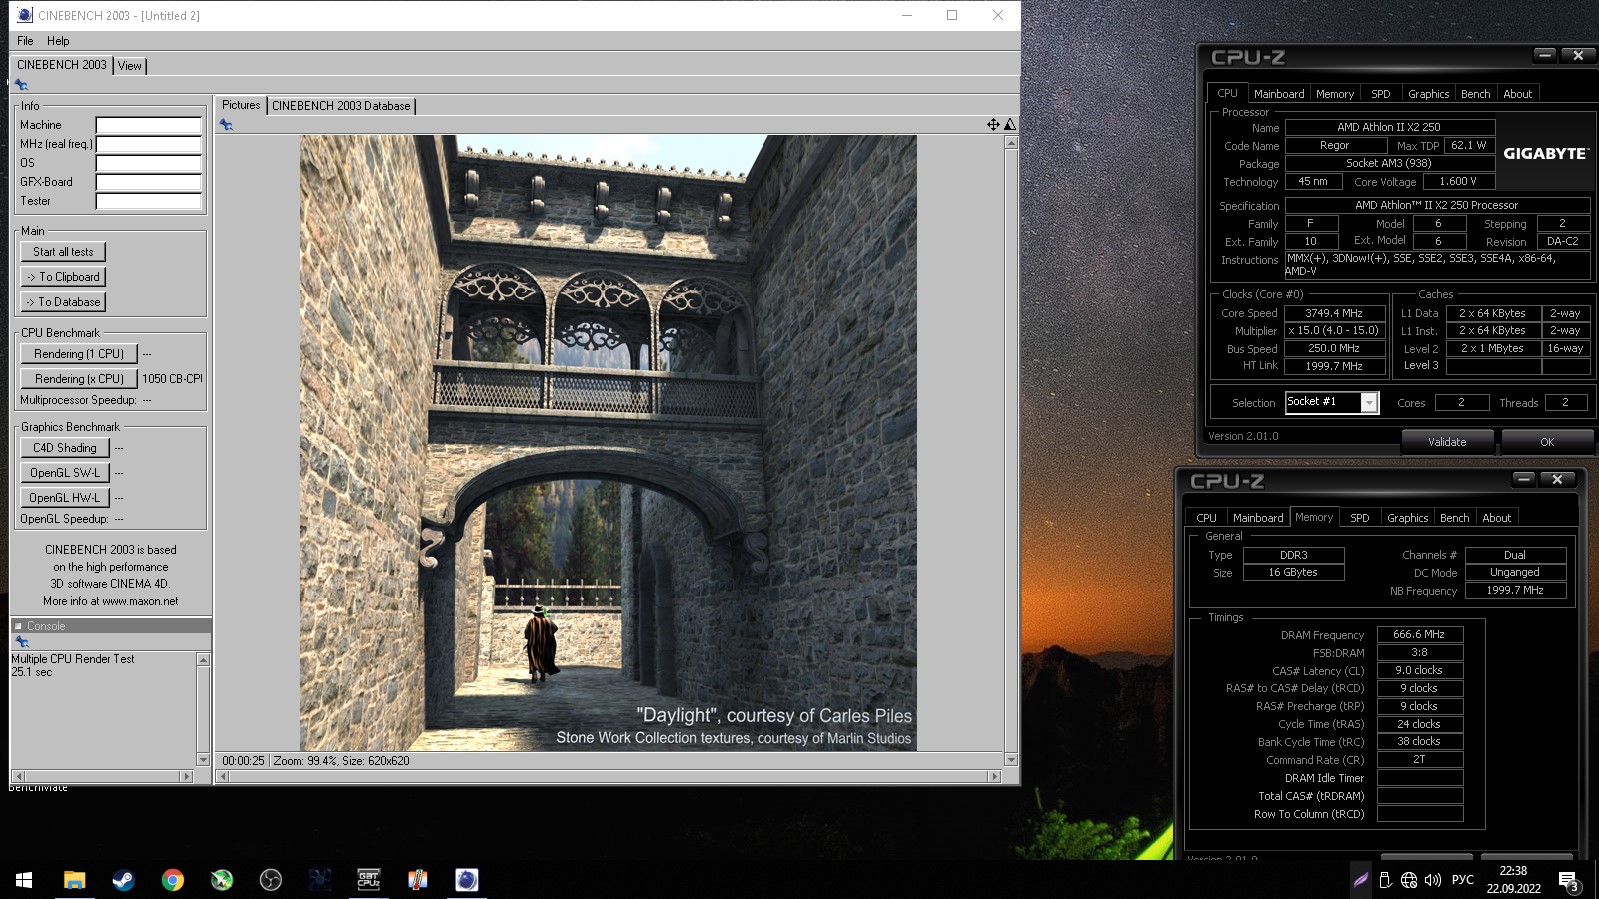Open the green X-logo app on the taskbar
The width and height of the screenshot is (1599, 899).
point(221,880)
